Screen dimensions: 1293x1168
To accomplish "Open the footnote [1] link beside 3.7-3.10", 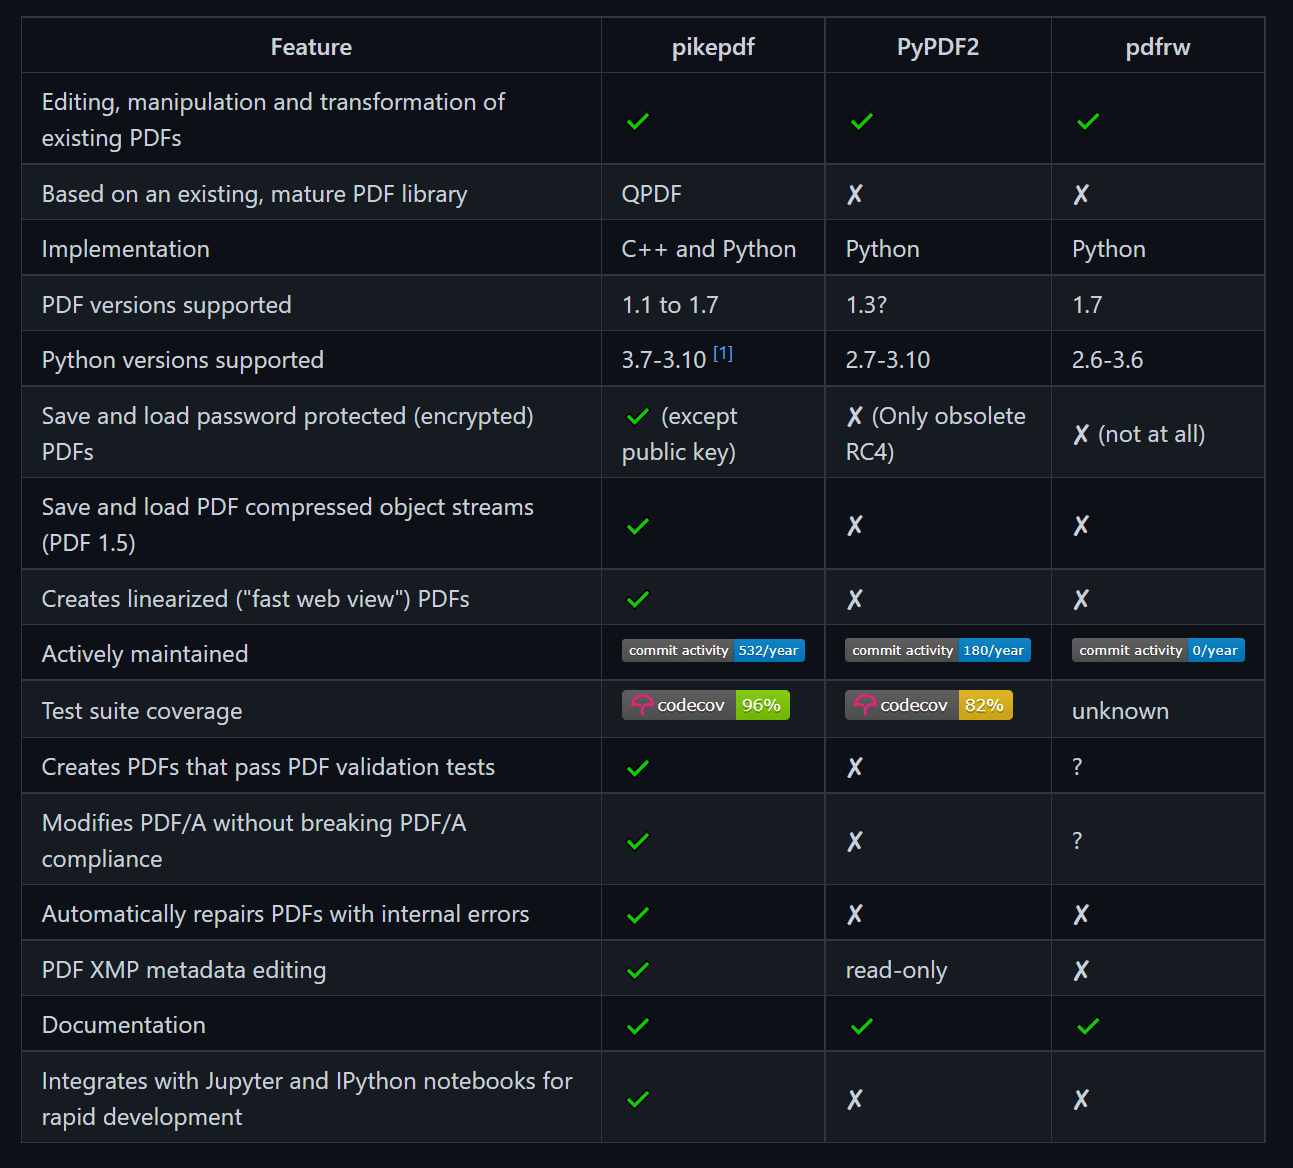I will (x=723, y=353).
